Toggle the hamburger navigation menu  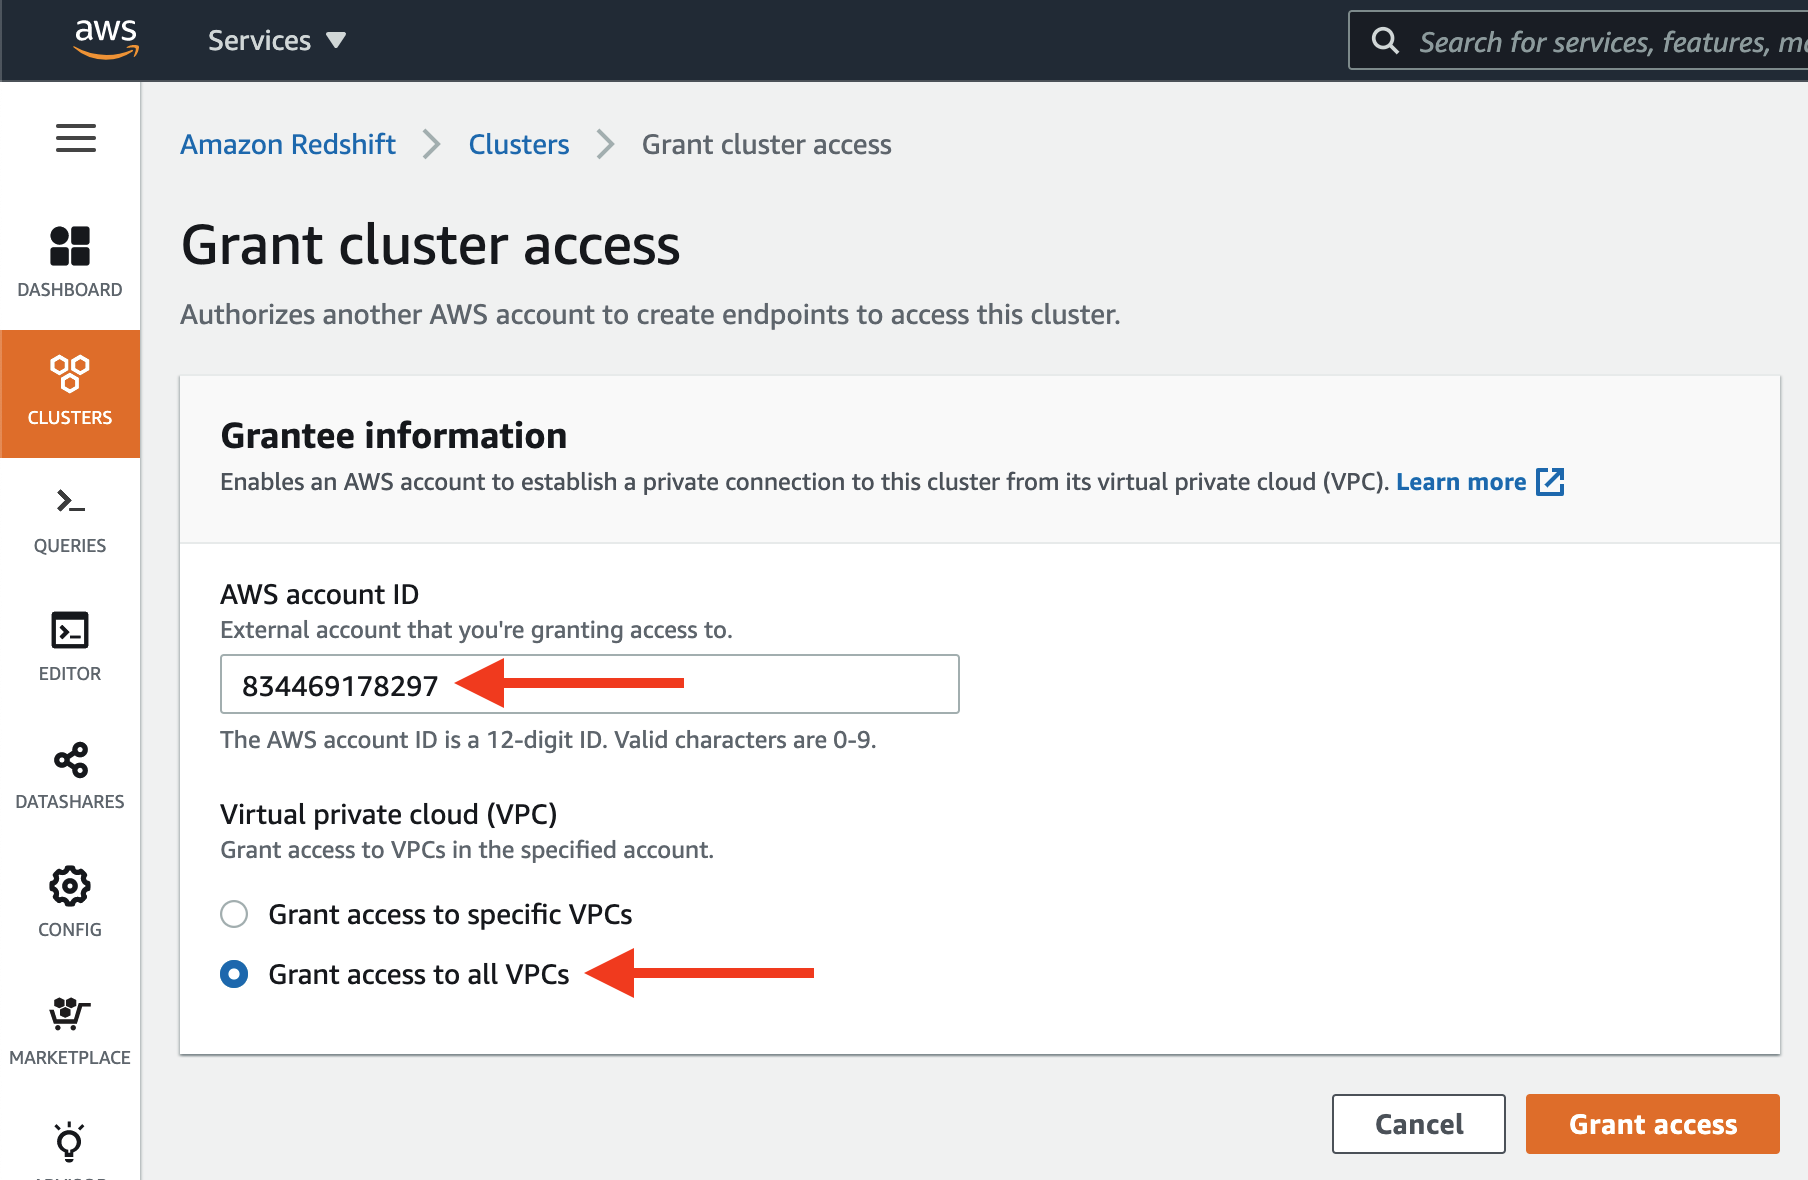(x=76, y=138)
